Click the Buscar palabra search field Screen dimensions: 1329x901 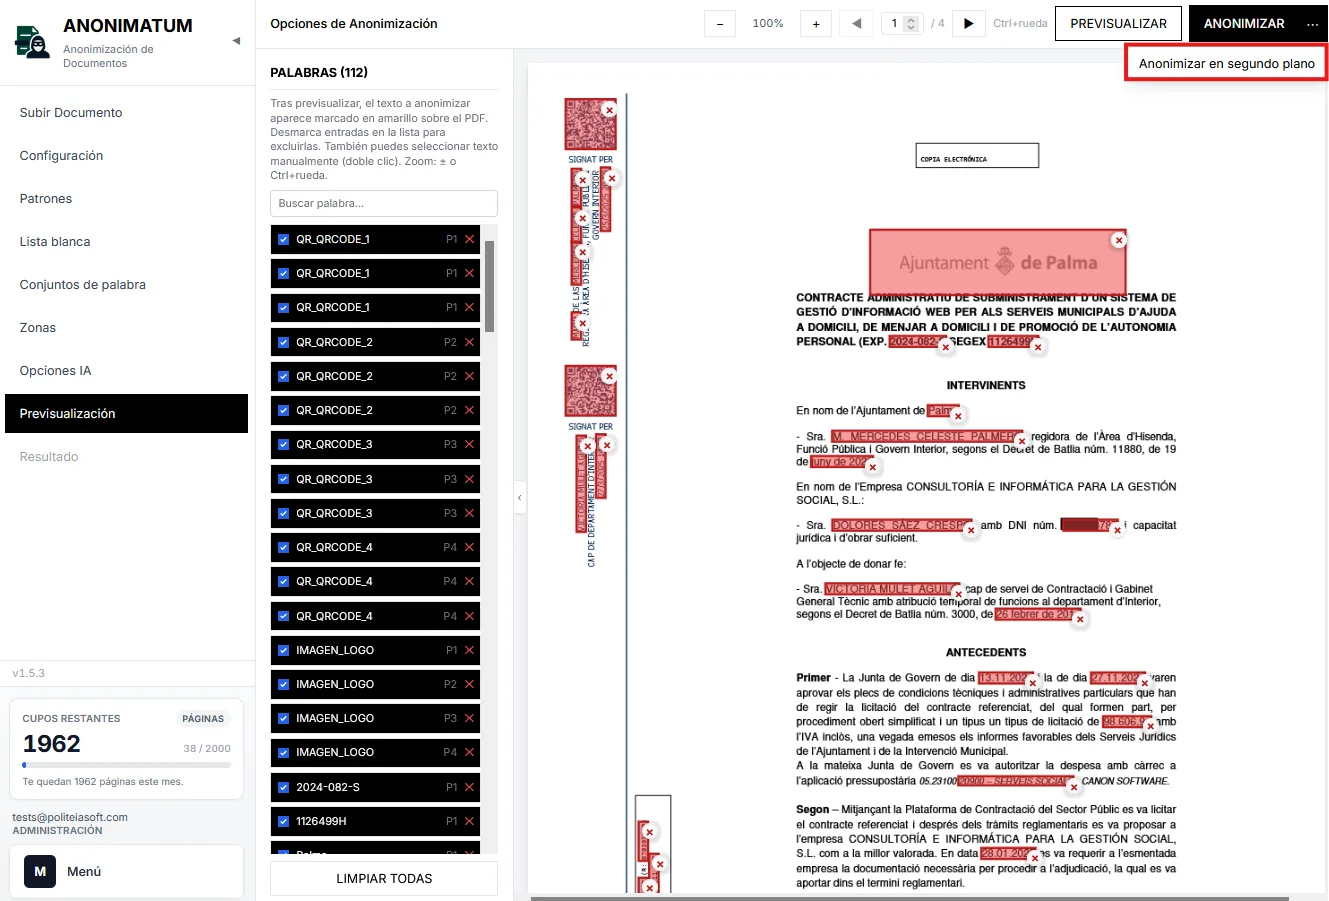(x=384, y=203)
